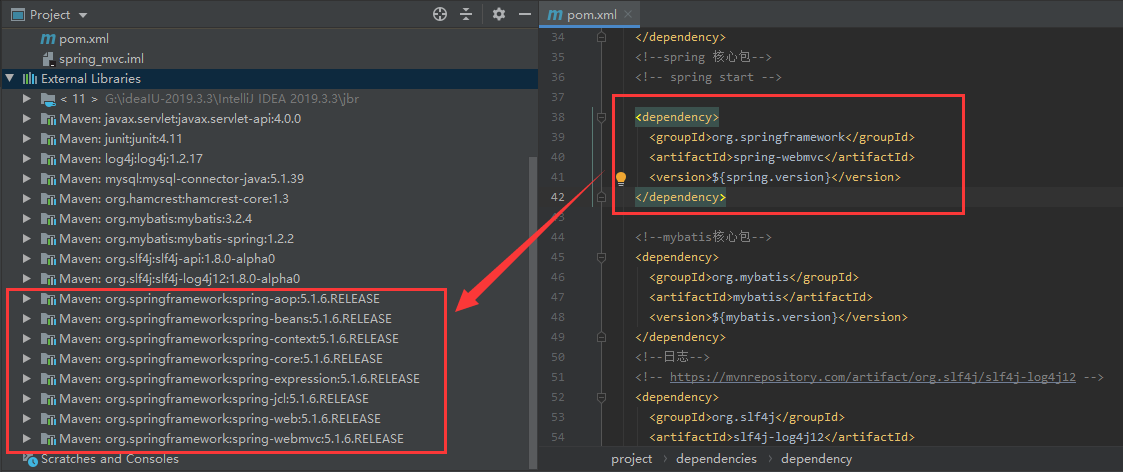This screenshot has height=472, width=1123.
Task: Expand junit:junit:4.11 library node
Action: pyautogui.click(x=26, y=139)
